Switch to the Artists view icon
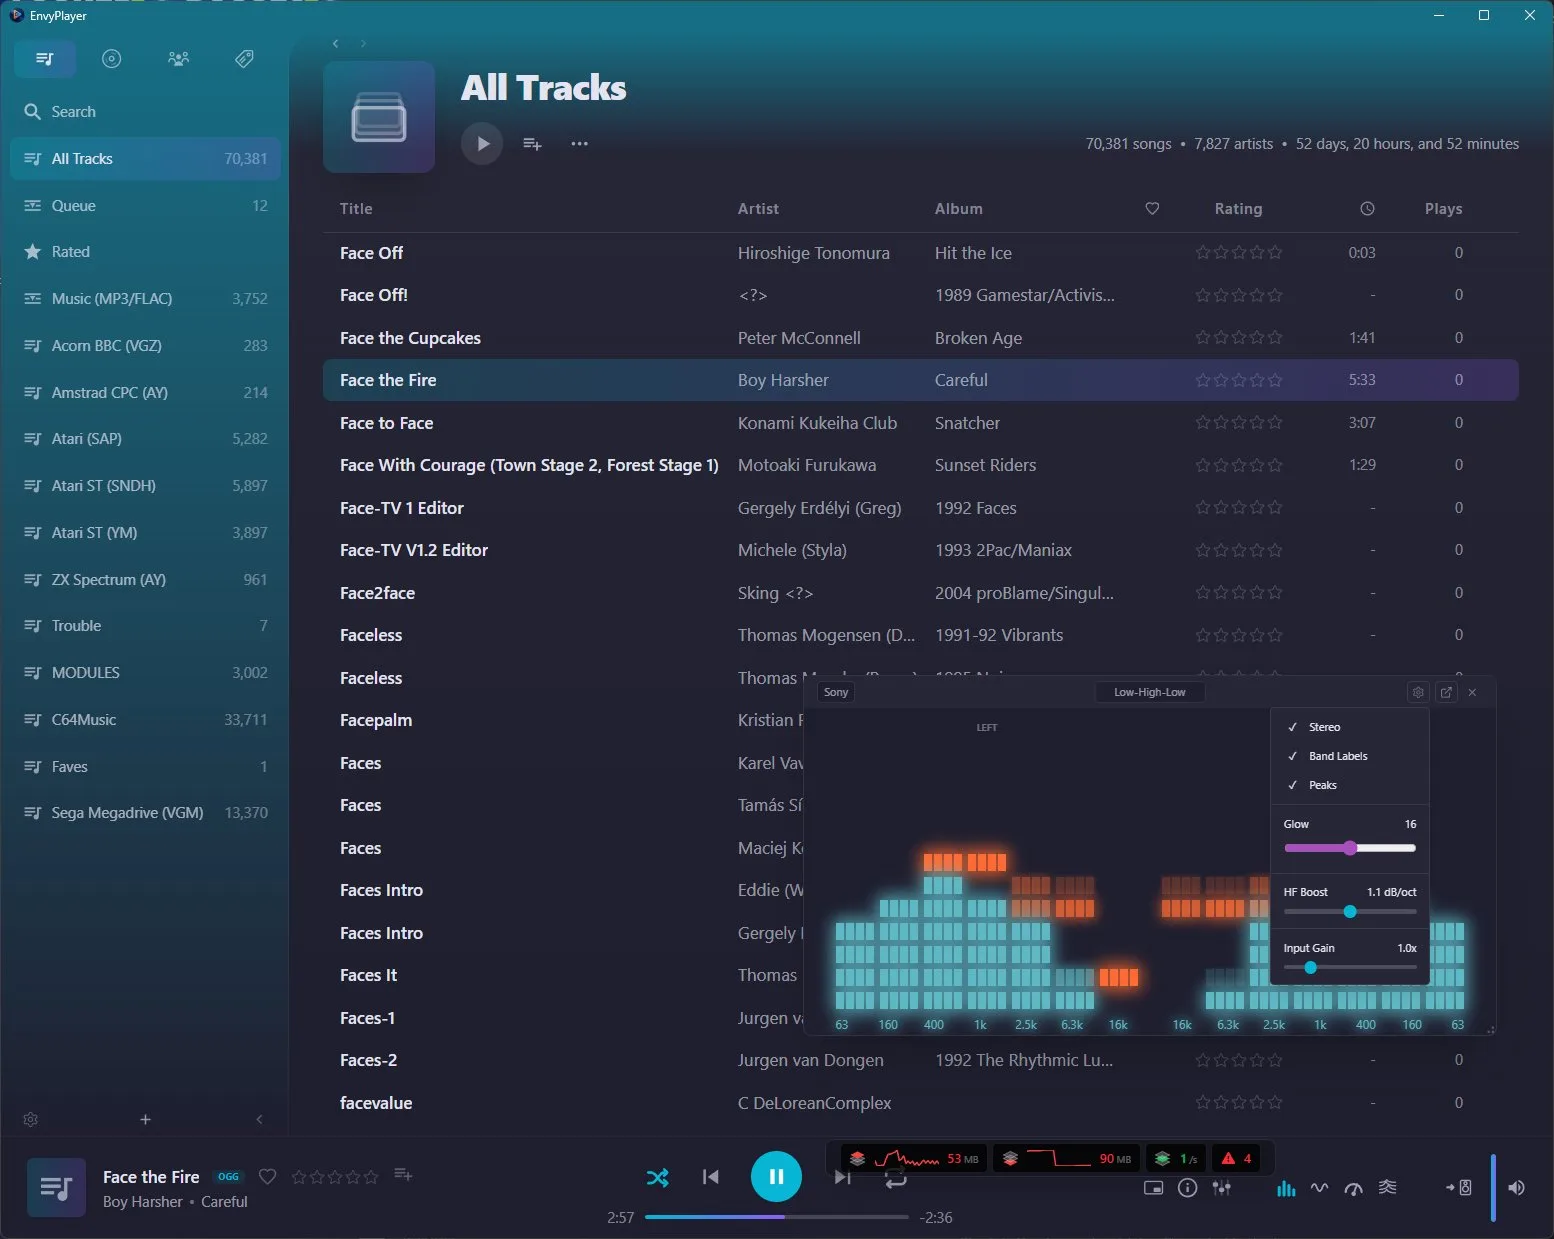The width and height of the screenshot is (1554, 1239). (178, 59)
